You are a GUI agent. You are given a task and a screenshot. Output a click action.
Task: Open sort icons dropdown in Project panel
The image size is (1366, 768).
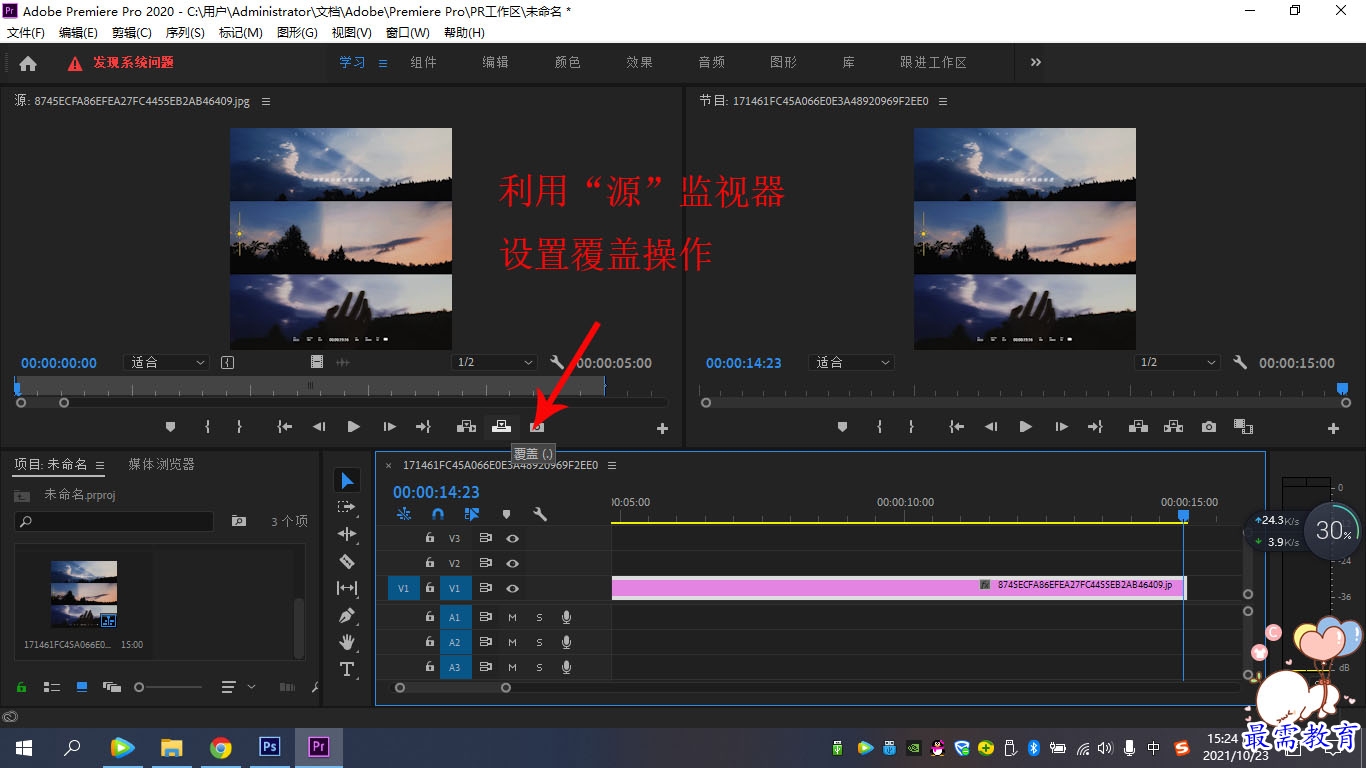(237, 687)
